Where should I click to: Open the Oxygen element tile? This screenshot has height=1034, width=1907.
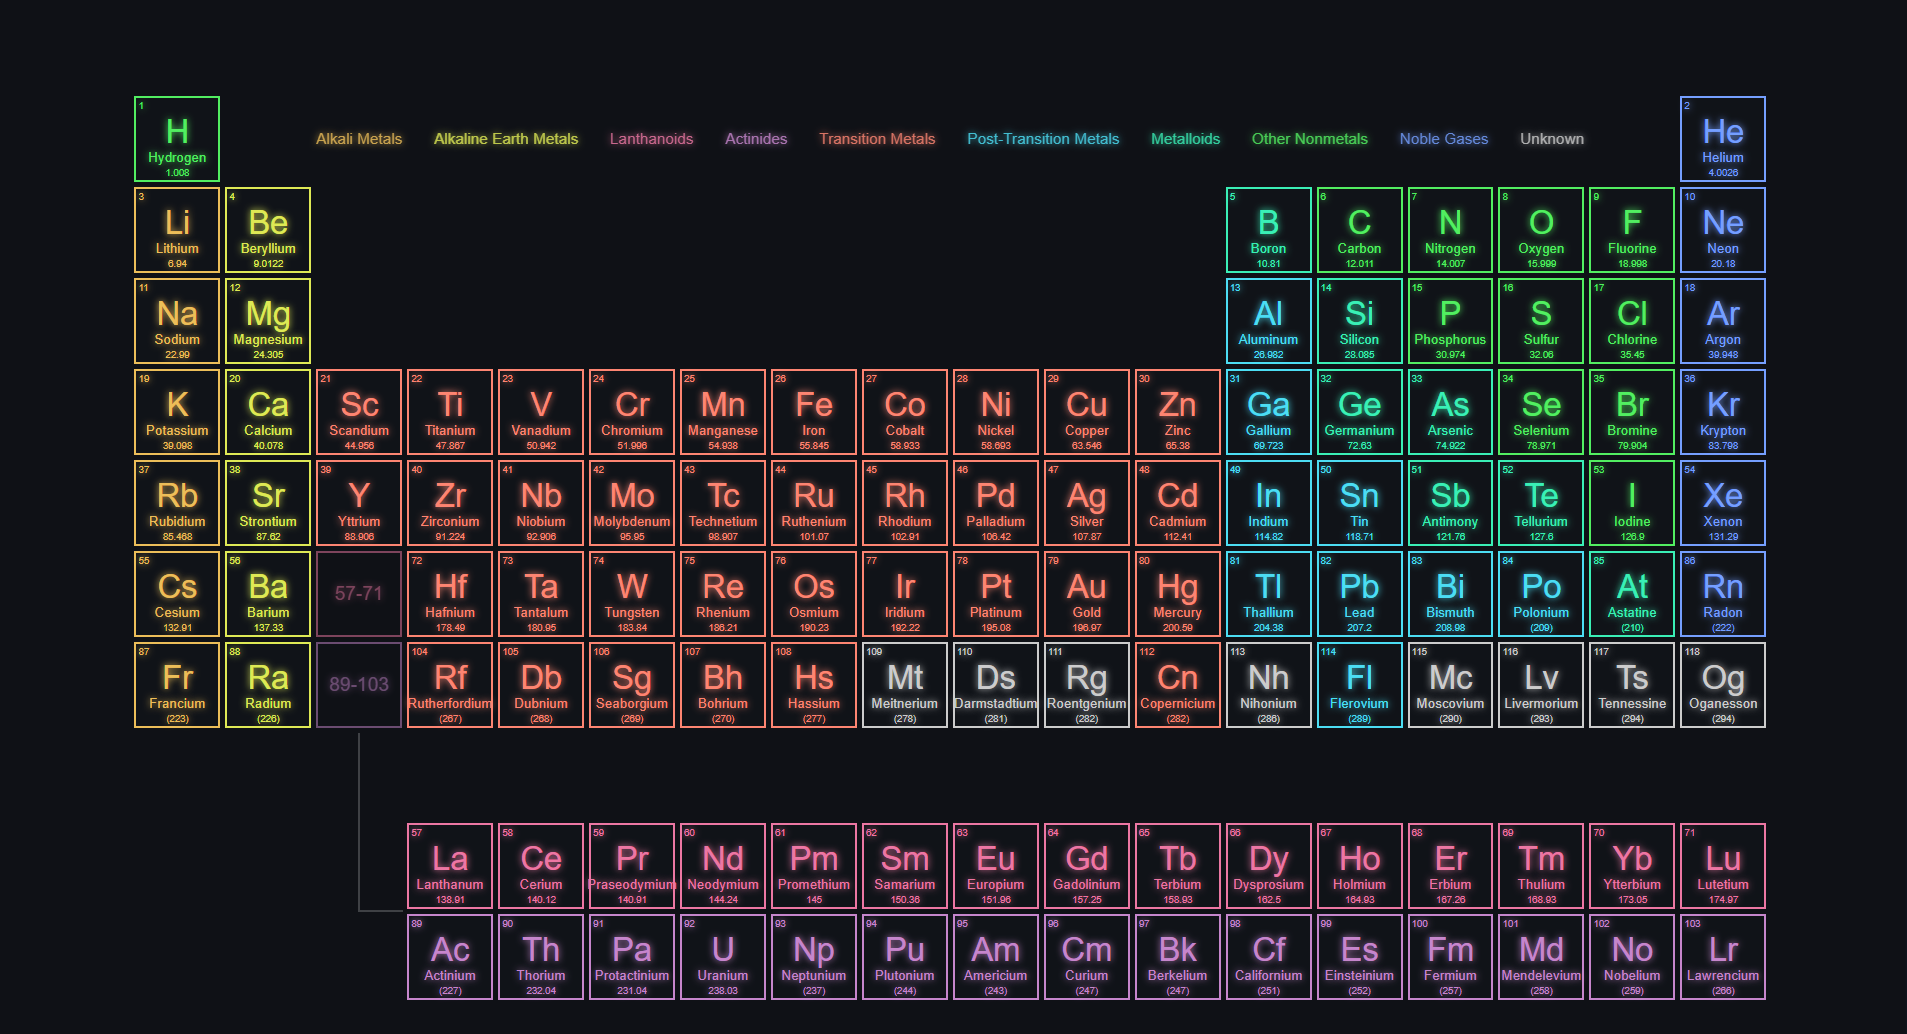coord(1541,230)
